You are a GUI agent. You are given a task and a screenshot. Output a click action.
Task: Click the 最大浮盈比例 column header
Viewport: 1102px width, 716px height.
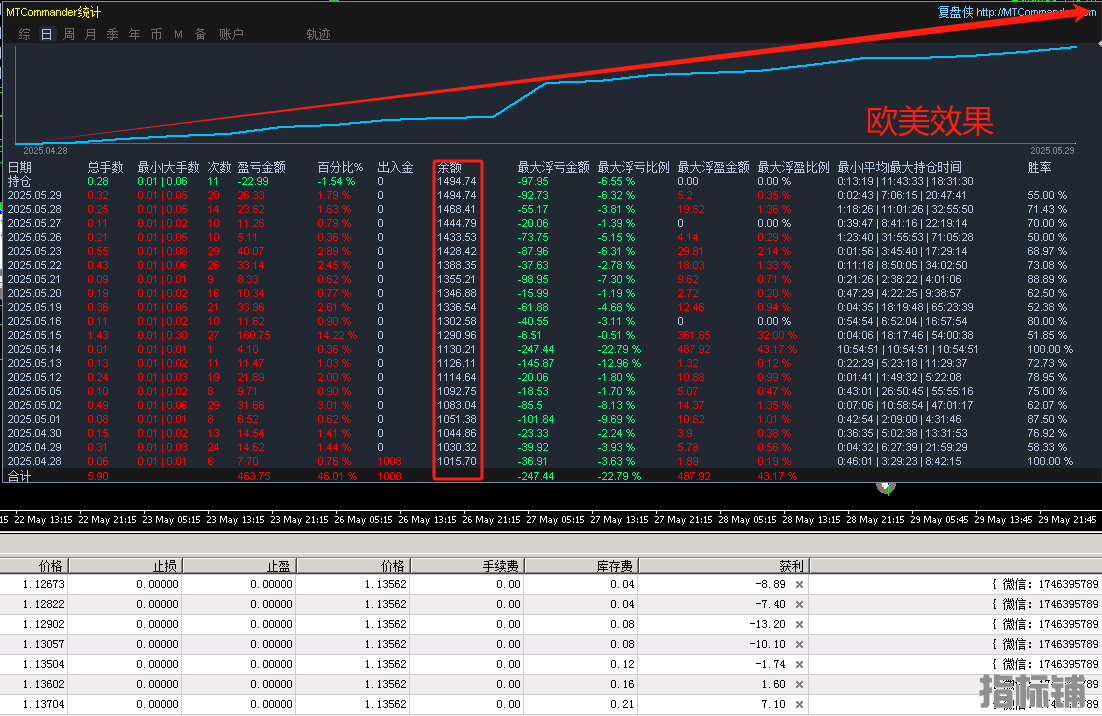point(793,167)
